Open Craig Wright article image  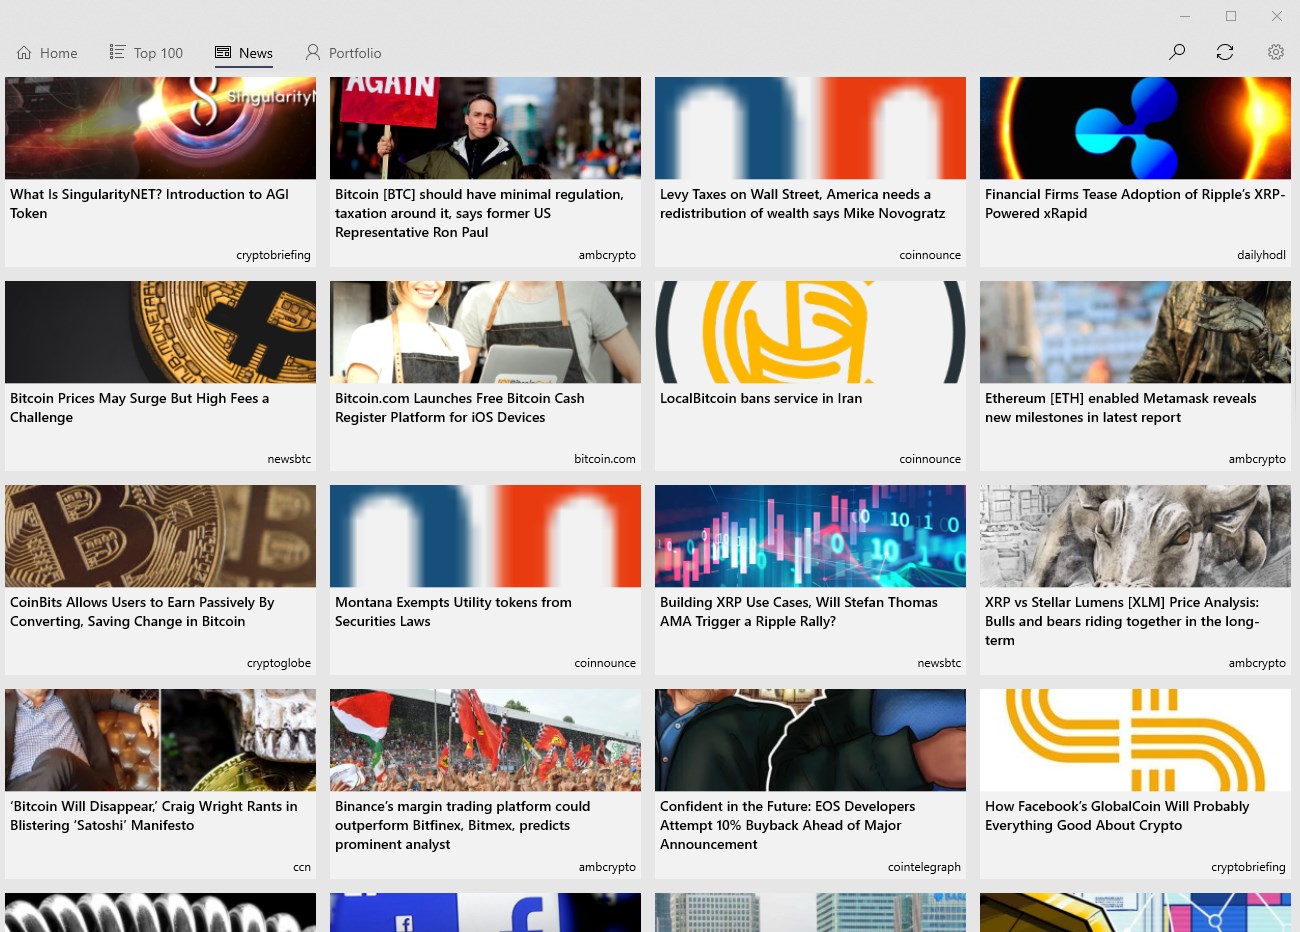pyautogui.click(x=160, y=740)
